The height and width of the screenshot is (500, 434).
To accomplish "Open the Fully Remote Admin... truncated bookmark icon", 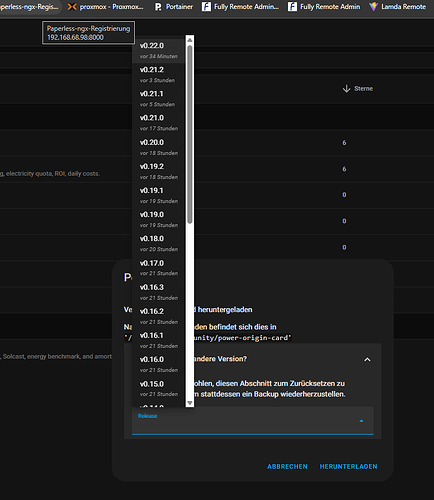I will pos(206,6).
